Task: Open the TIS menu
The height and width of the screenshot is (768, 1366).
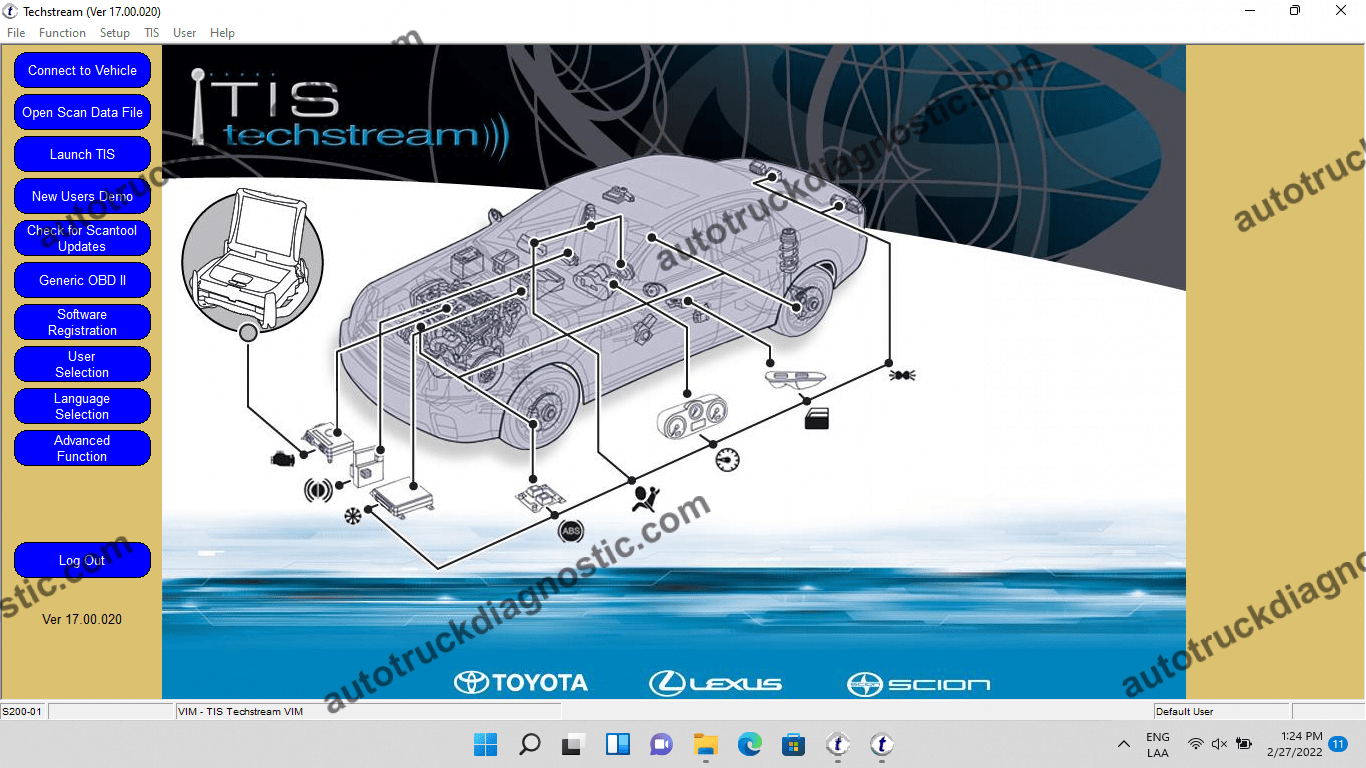Action: click(x=151, y=33)
